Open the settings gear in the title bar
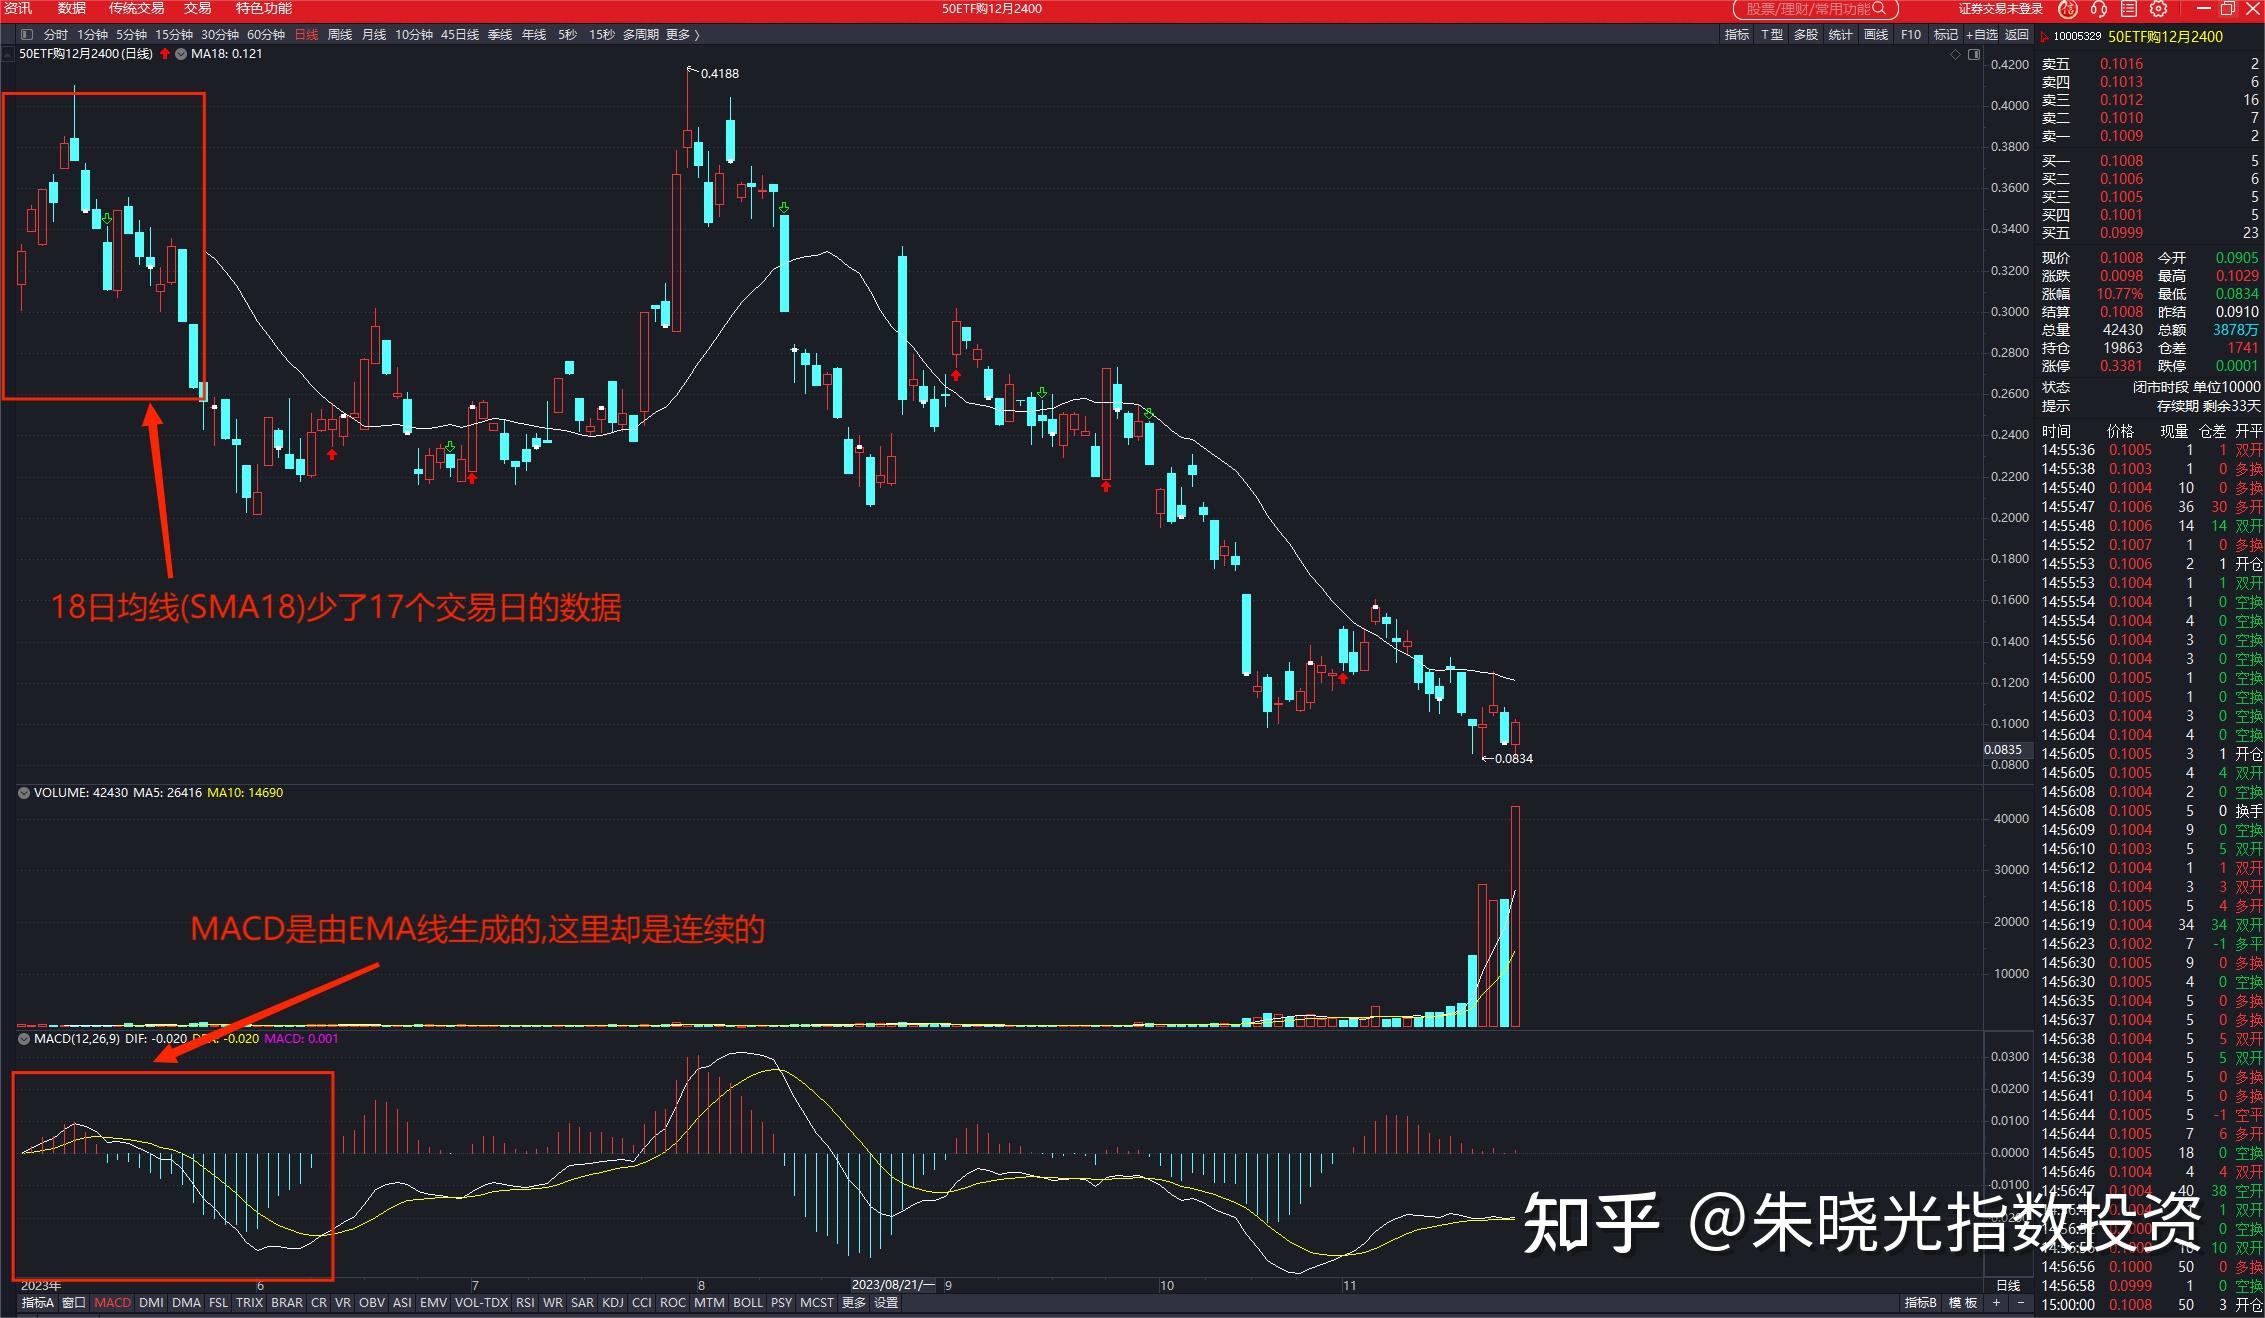 pyautogui.click(x=2157, y=9)
